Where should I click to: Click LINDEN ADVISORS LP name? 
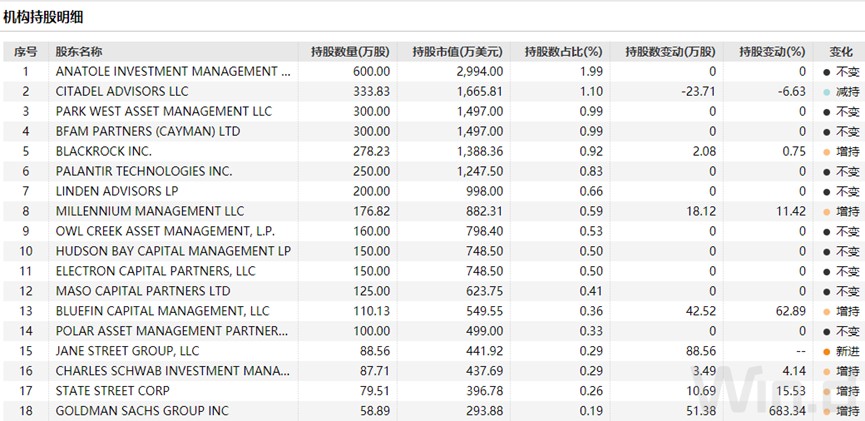pos(117,191)
